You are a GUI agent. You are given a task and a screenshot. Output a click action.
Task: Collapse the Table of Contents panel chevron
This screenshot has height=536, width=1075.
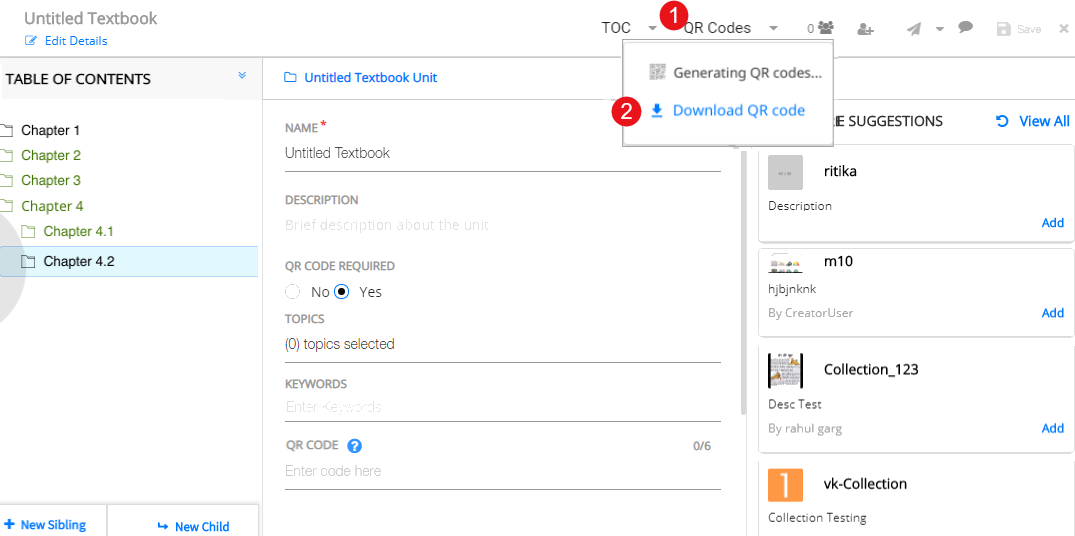(x=242, y=76)
